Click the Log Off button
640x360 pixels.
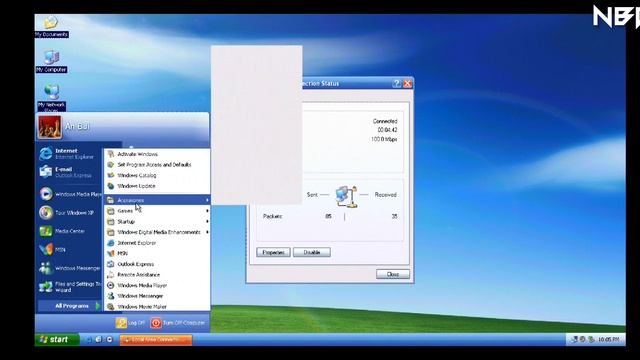pos(130,323)
